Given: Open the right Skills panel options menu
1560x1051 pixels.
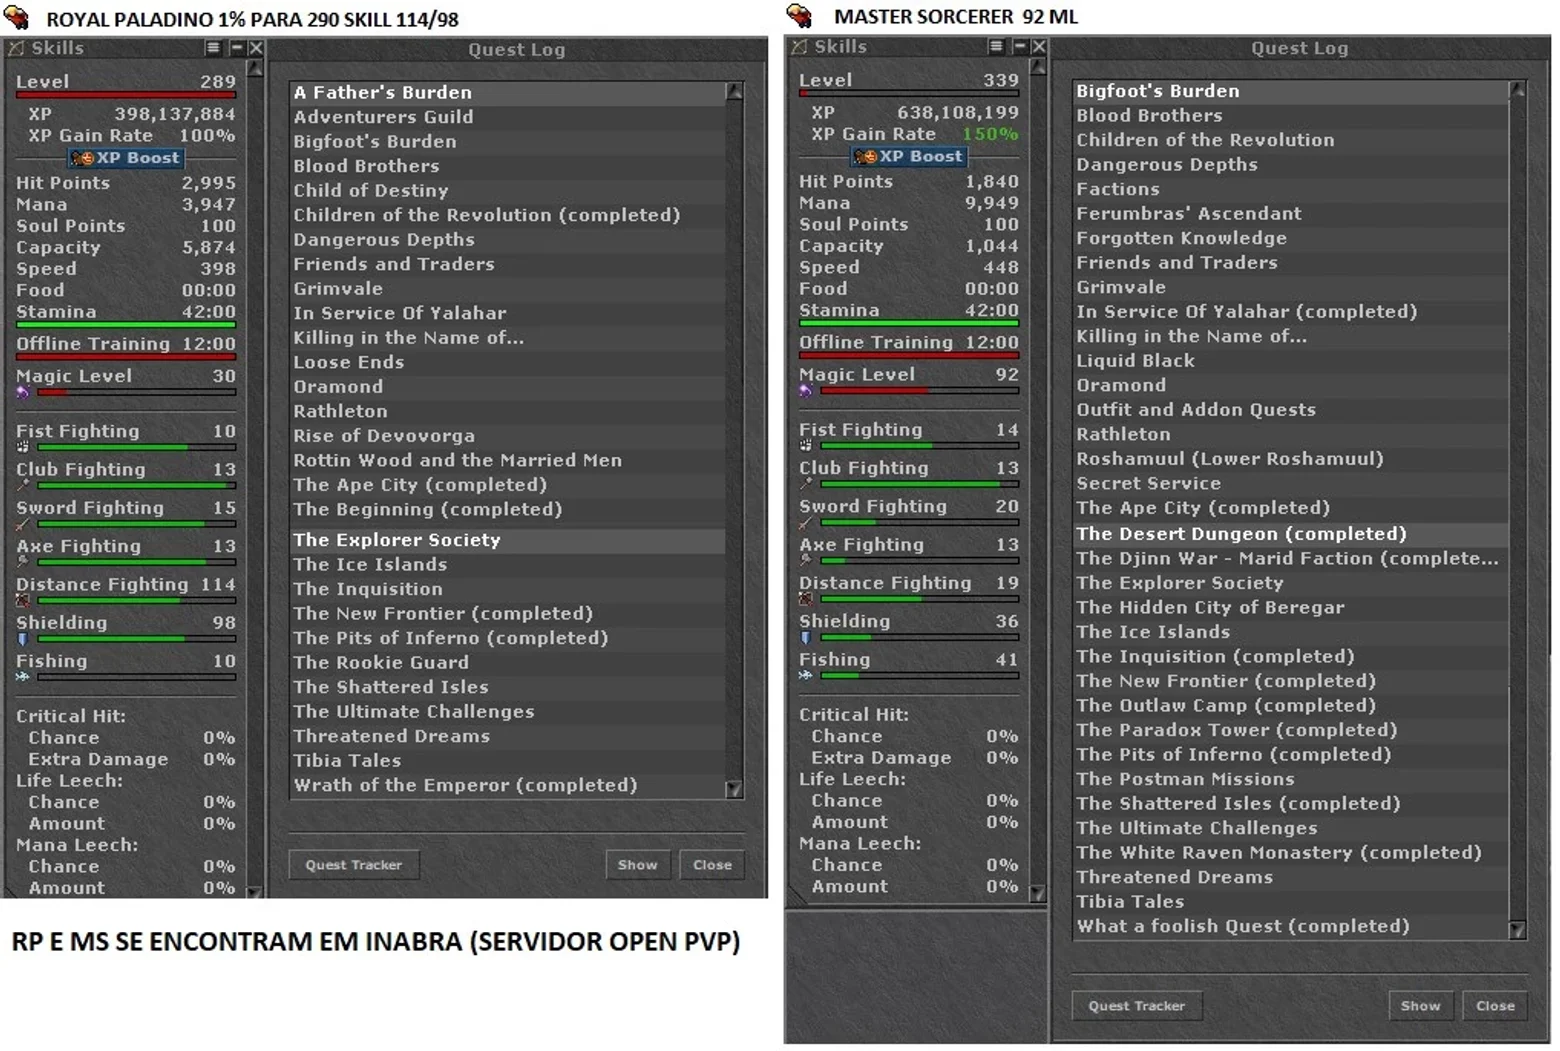Looking at the screenshot, I should (x=997, y=47).
